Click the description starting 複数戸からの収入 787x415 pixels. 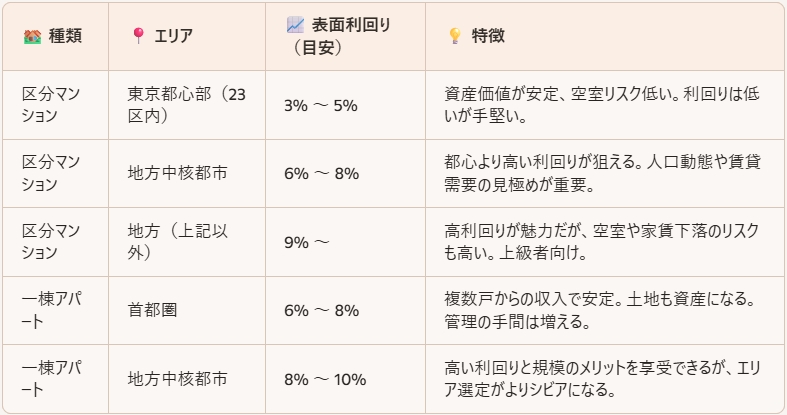pos(600,310)
